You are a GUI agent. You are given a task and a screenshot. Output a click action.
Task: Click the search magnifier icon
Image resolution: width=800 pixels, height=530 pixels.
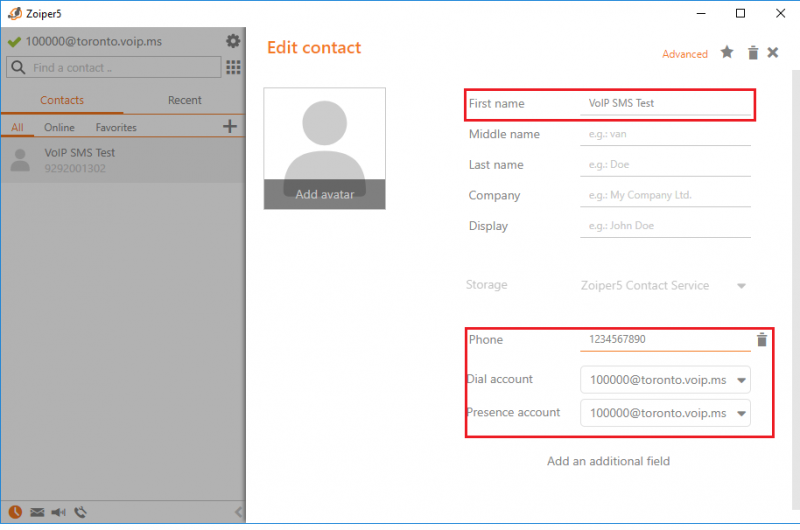(x=18, y=67)
